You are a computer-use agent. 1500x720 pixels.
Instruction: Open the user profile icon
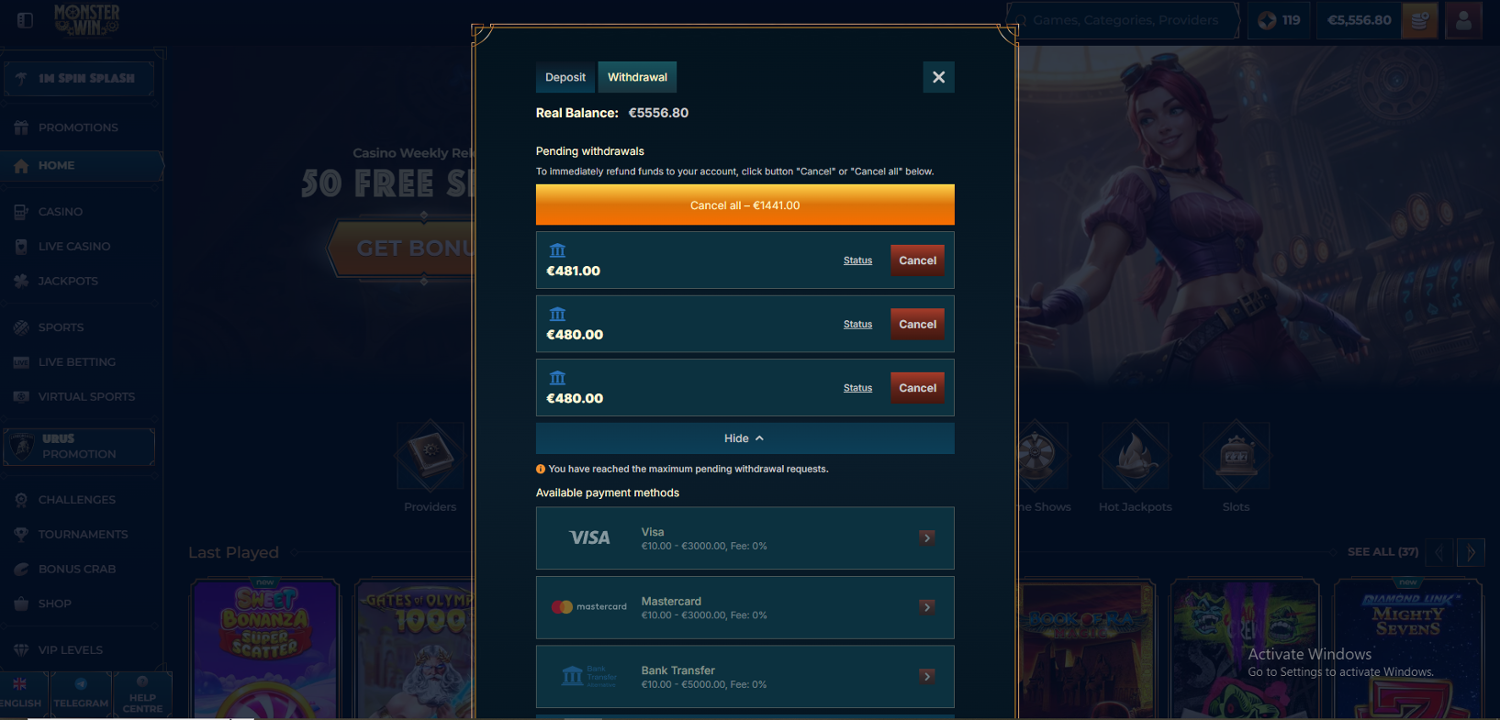pyautogui.click(x=1464, y=20)
